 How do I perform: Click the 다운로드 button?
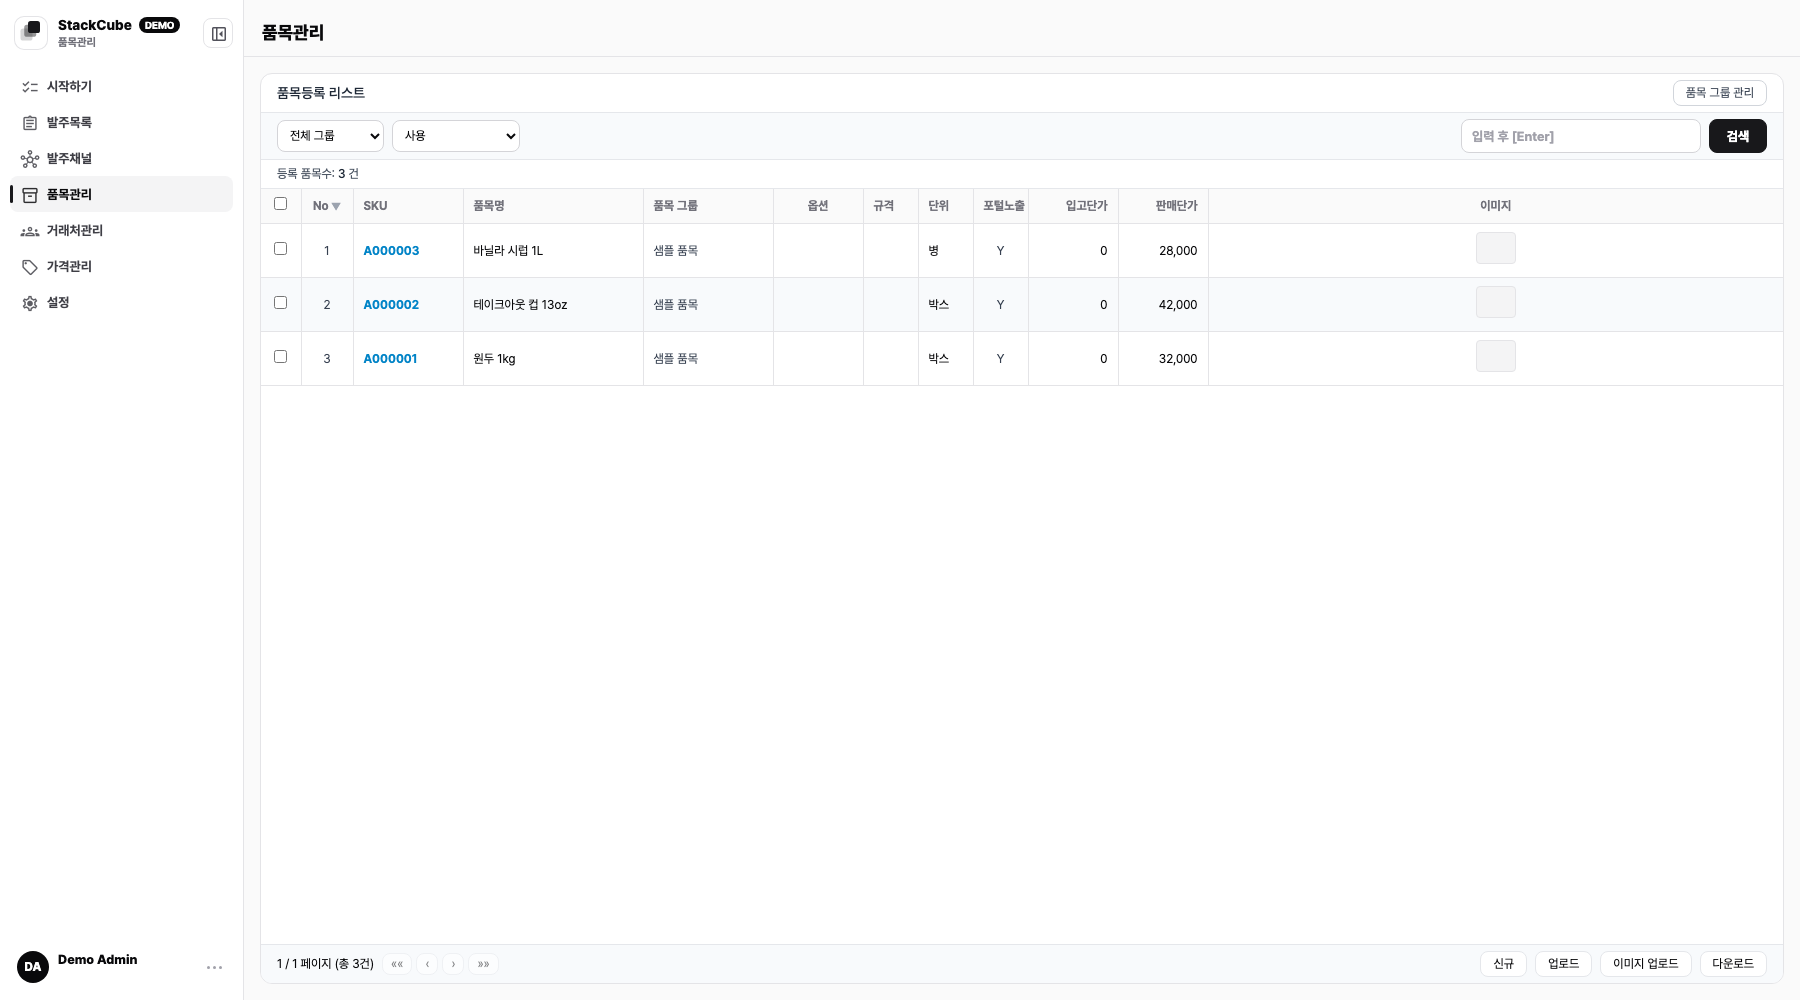click(x=1733, y=964)
